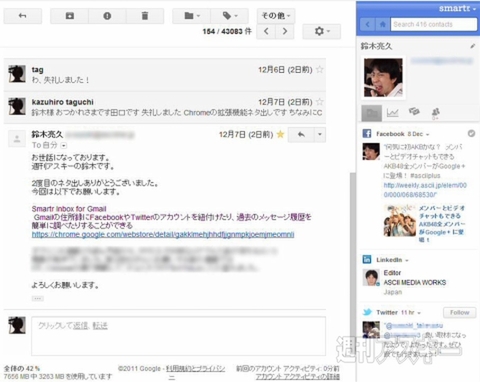Image resolution: width=480 pixels, height=382 pixels.
Task: Open the move-to folder dropdown
Action: point(192,16)
